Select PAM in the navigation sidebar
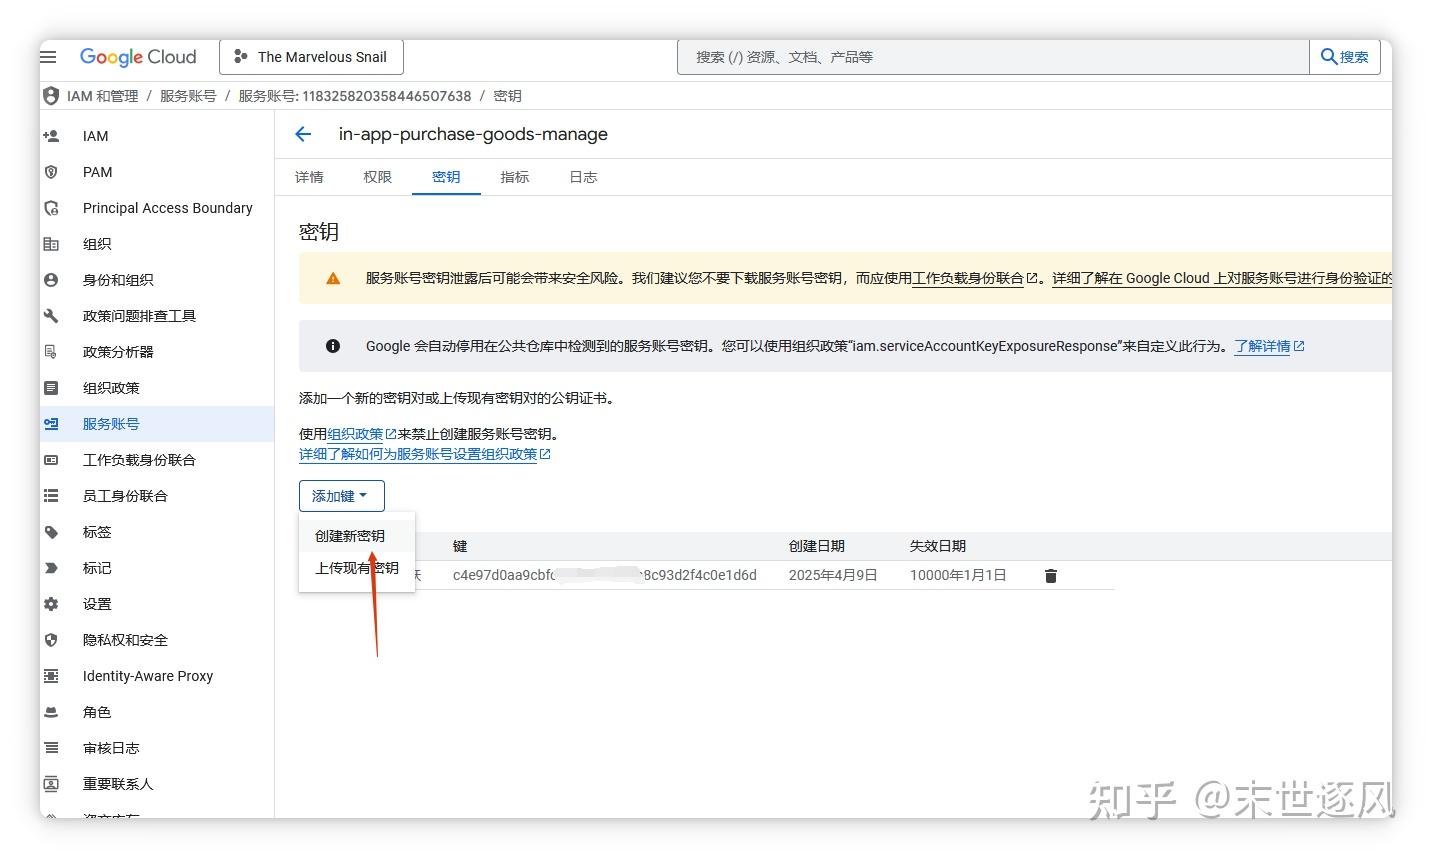 [96, 171]
